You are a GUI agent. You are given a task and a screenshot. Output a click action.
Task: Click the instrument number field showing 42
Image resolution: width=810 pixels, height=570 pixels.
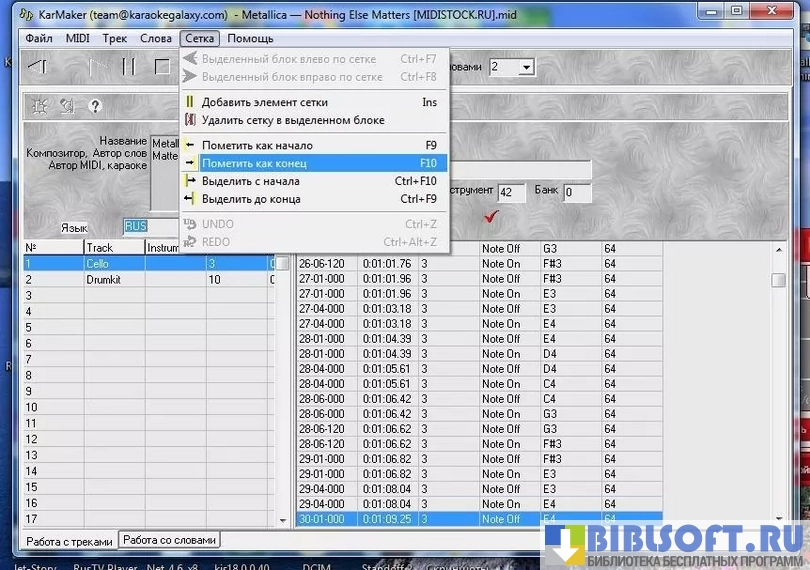(x=511, y=192)
